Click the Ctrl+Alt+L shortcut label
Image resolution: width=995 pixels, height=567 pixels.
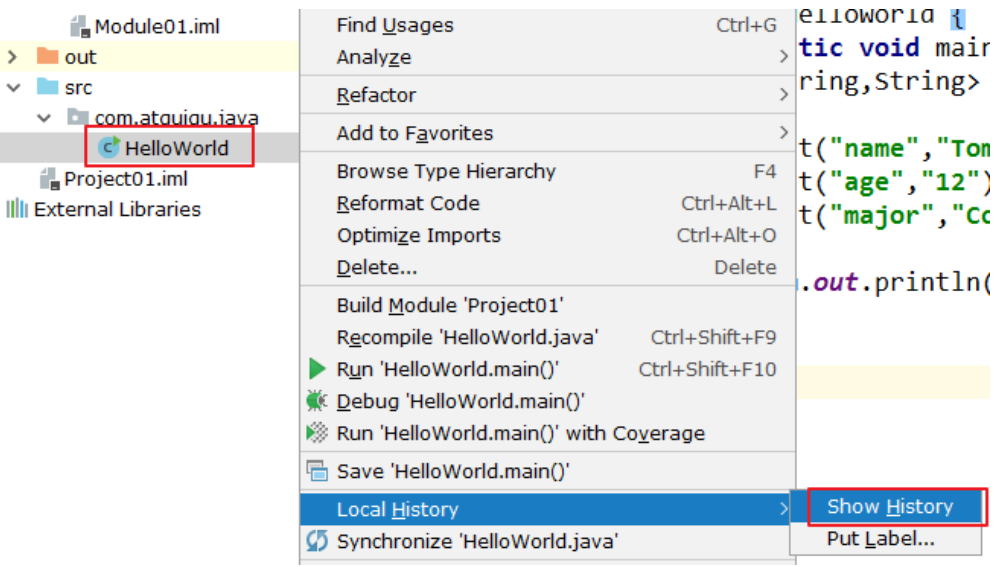(x=728, y=204)
